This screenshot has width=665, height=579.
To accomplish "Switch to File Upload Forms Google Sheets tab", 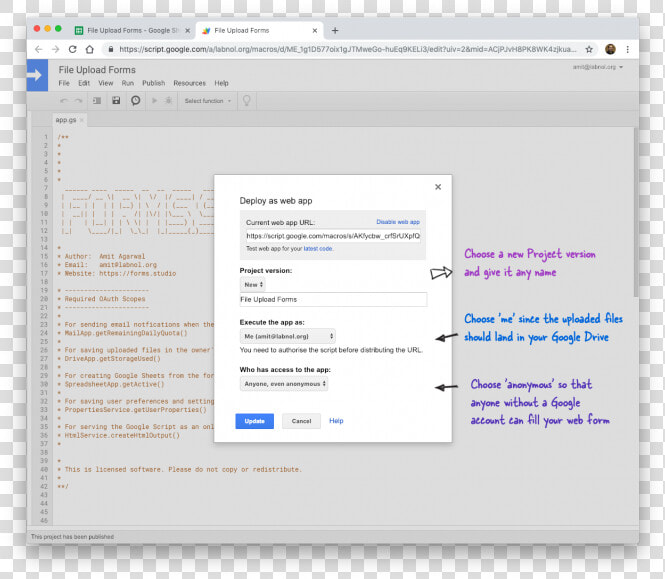I will click(132, 31).
